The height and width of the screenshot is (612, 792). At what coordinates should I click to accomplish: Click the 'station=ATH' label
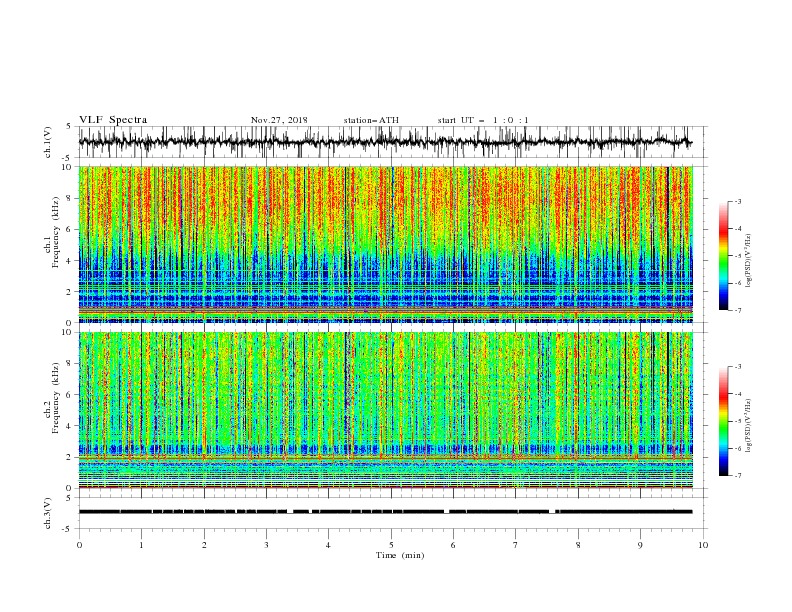click(371, 120)
